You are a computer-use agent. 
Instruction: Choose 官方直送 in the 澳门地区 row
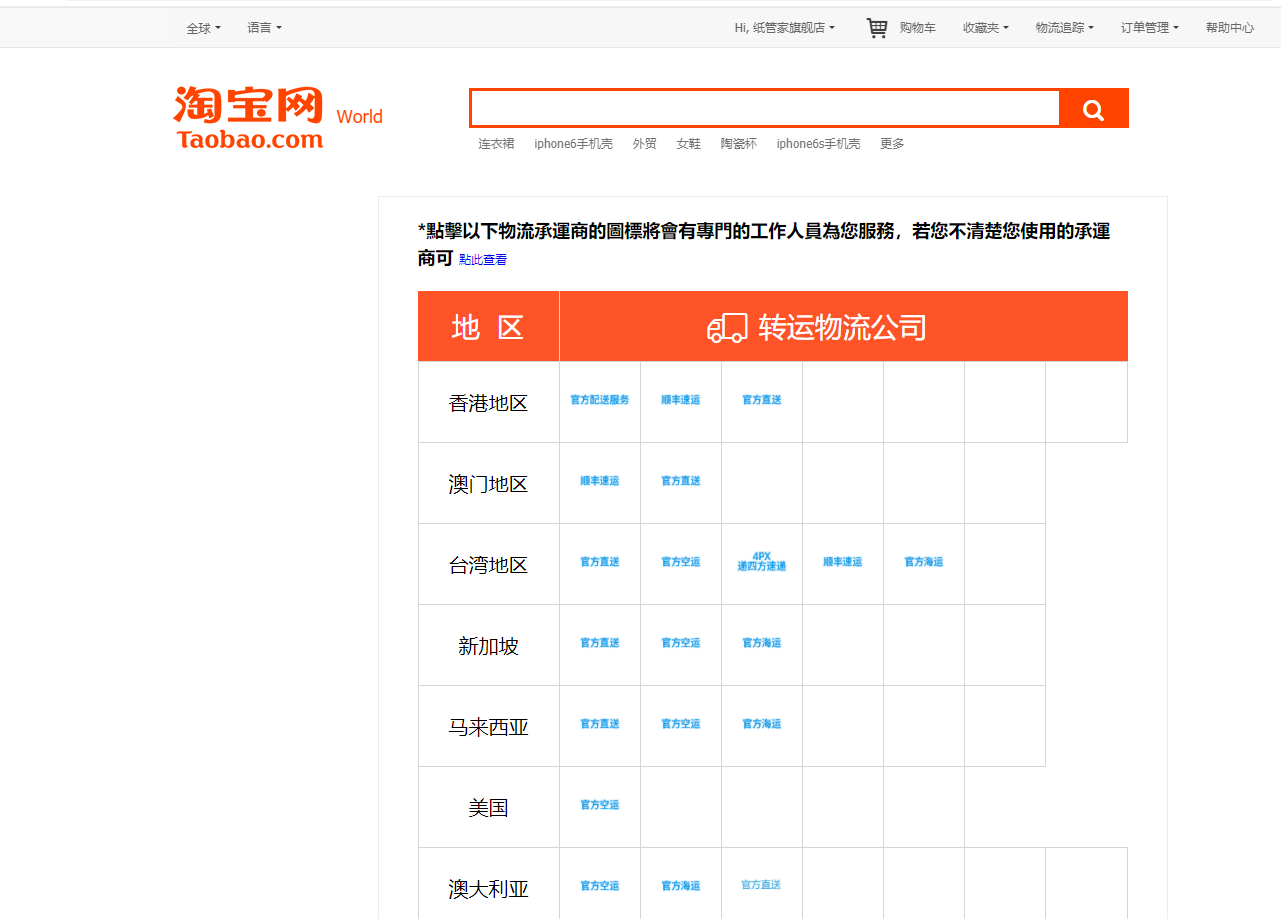(x=681, y=481)
